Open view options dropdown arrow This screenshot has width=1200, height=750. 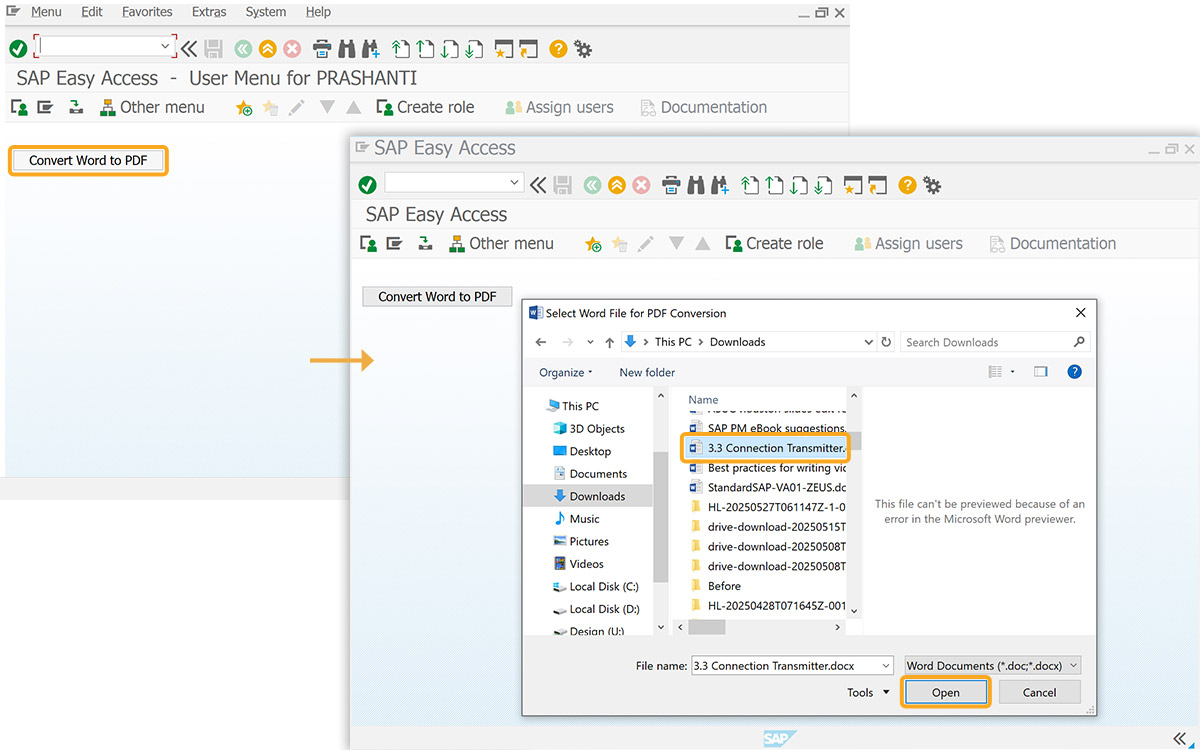1013,372
